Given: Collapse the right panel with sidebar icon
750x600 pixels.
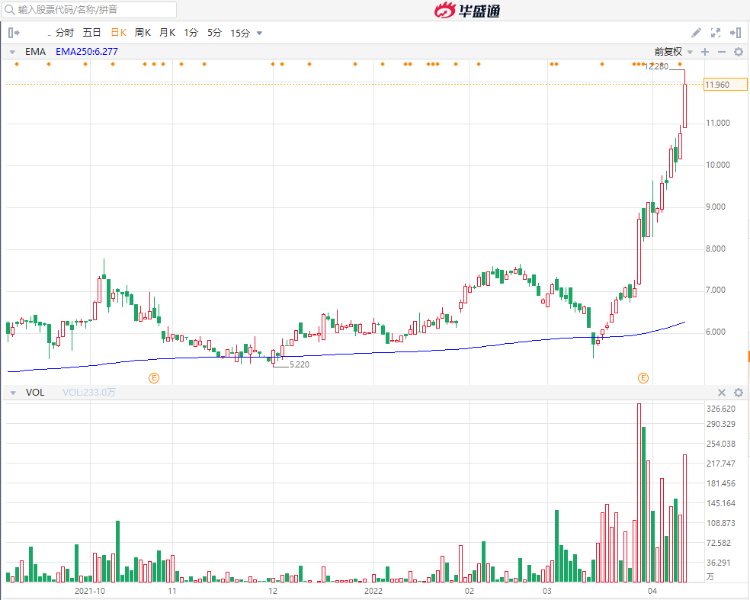Looking at the screenshot, I should point(735,33).
